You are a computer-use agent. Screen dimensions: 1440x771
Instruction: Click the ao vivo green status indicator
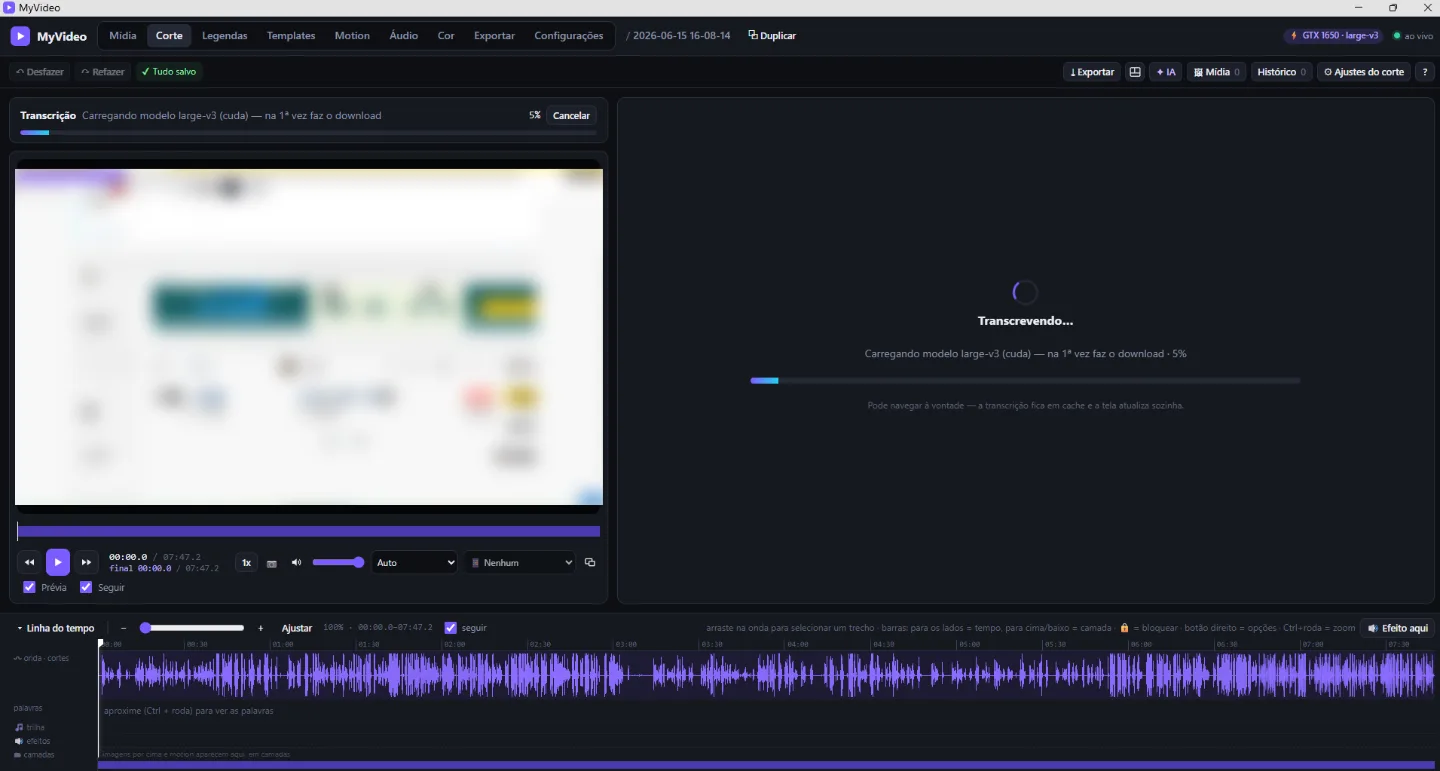point(1413,36)
